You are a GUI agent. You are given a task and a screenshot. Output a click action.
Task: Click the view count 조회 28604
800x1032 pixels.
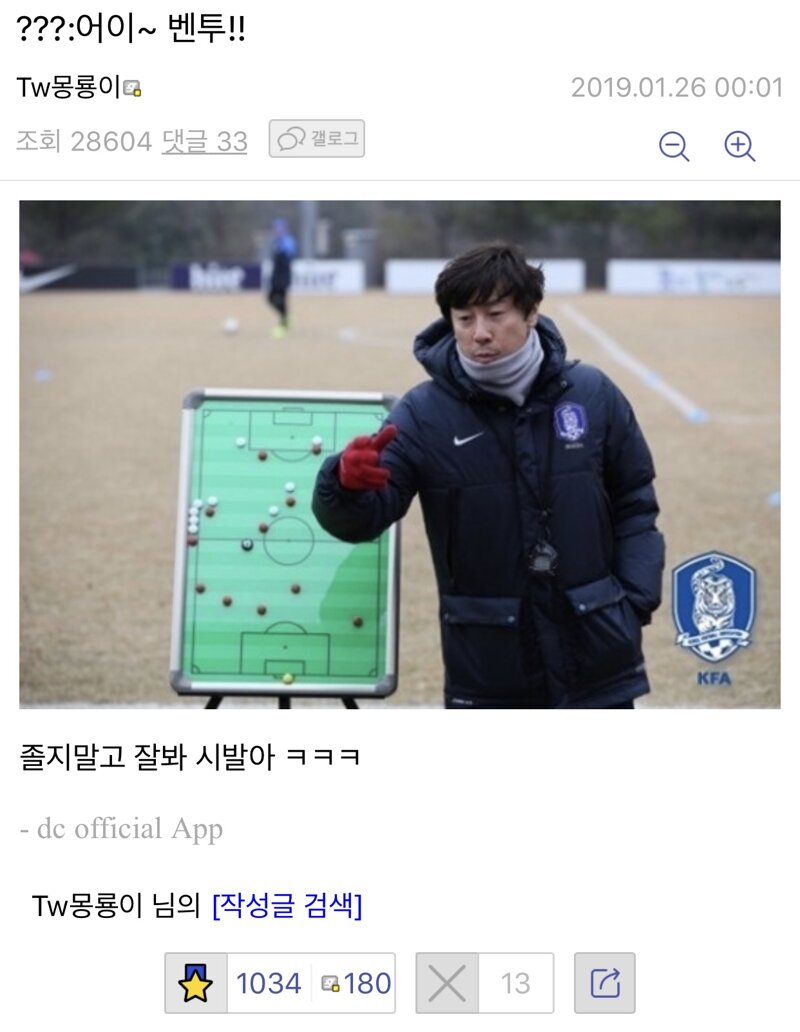tap(84, 142)
